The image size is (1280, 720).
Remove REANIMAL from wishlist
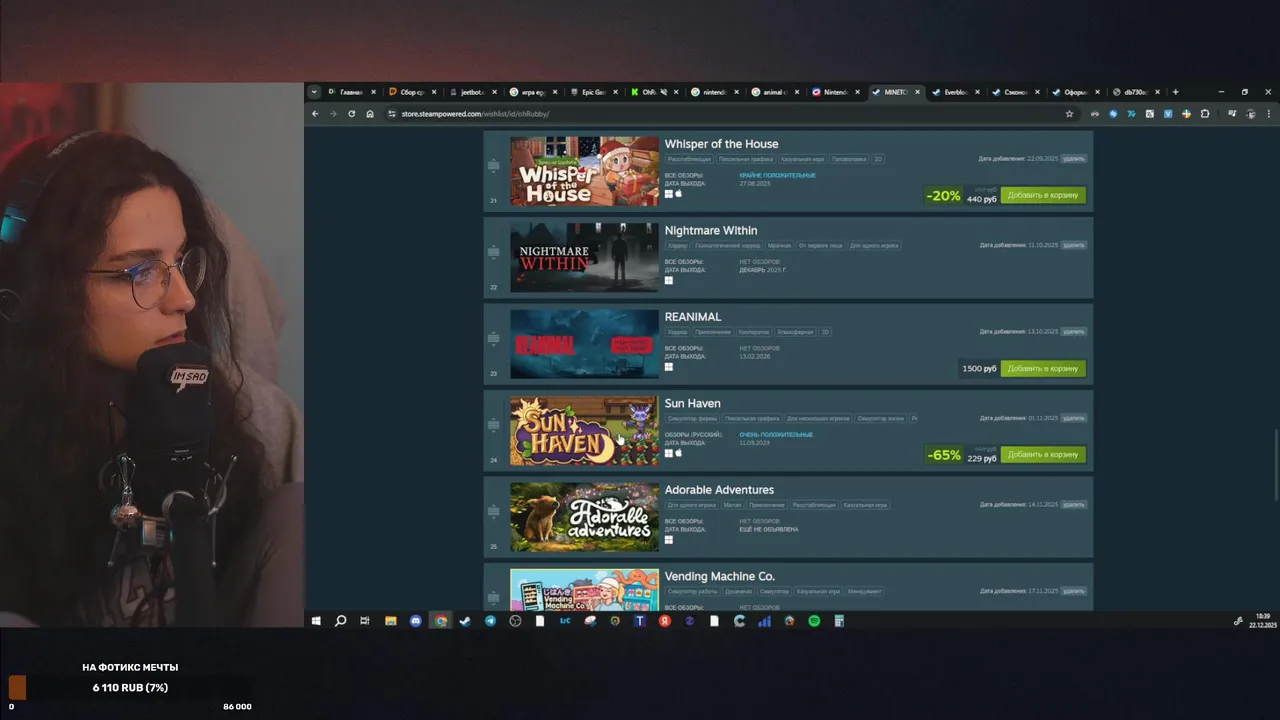pos(1073,331)
